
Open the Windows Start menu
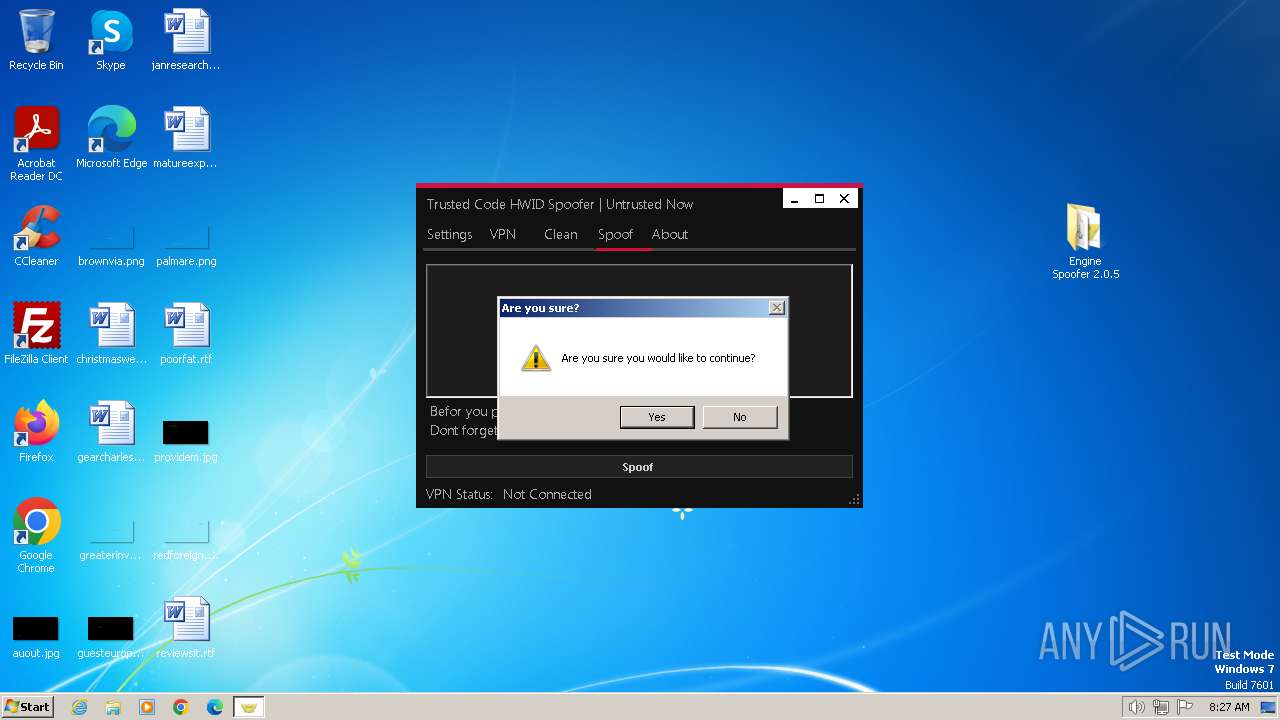coord(27,707)
